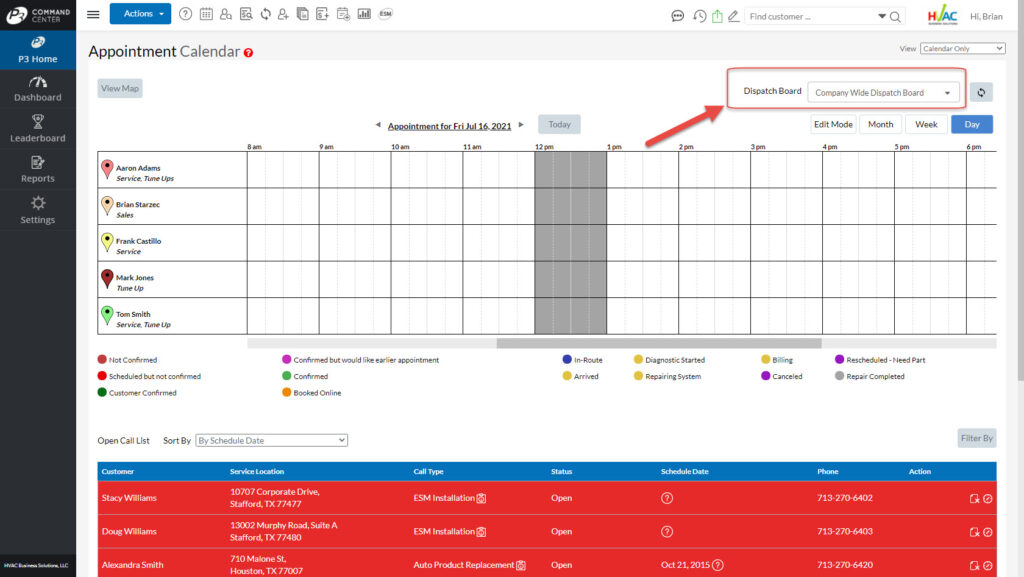Viewport: 1024px width, 577px height.
Task: Click the bar chart reports icon in the toolbar
Action: tap(363, 14)
